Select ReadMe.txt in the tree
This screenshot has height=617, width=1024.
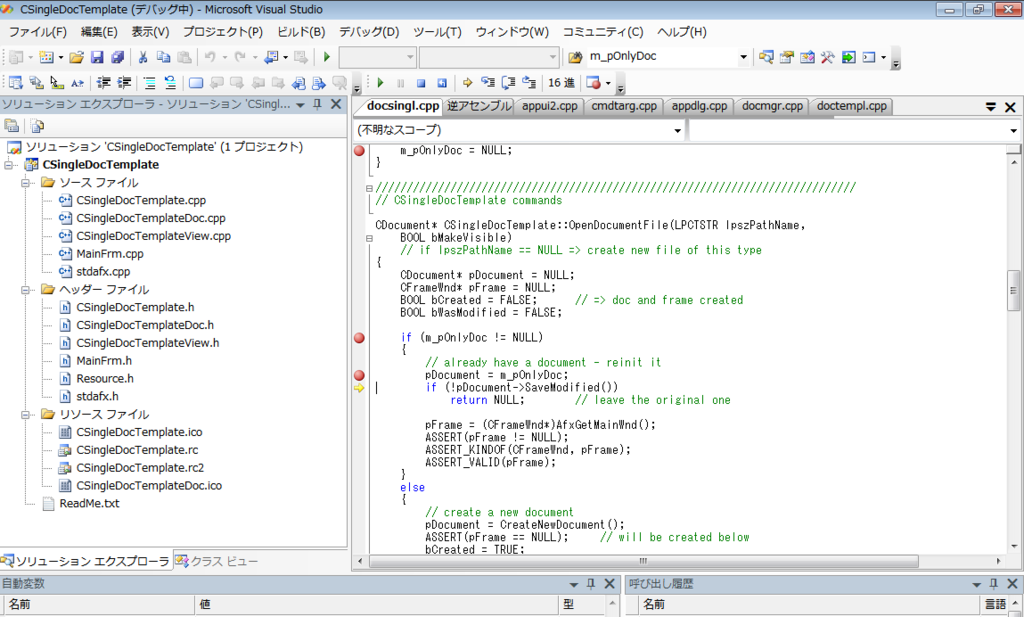tap(89, 503)
